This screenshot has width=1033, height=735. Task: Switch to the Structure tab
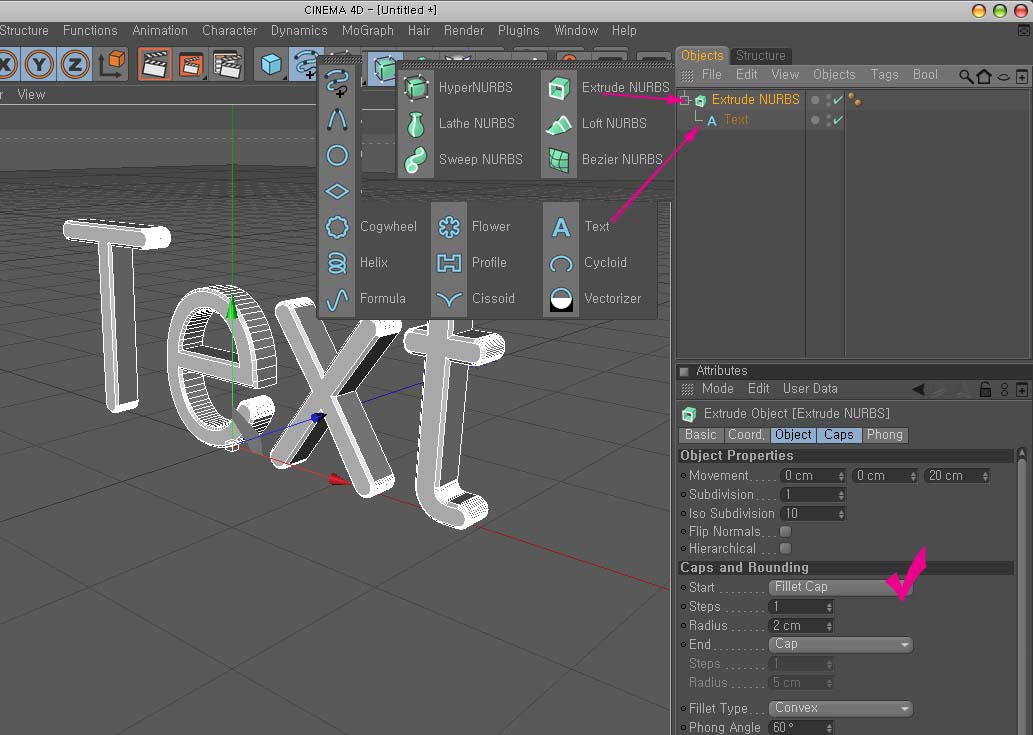tap(761, 55)
